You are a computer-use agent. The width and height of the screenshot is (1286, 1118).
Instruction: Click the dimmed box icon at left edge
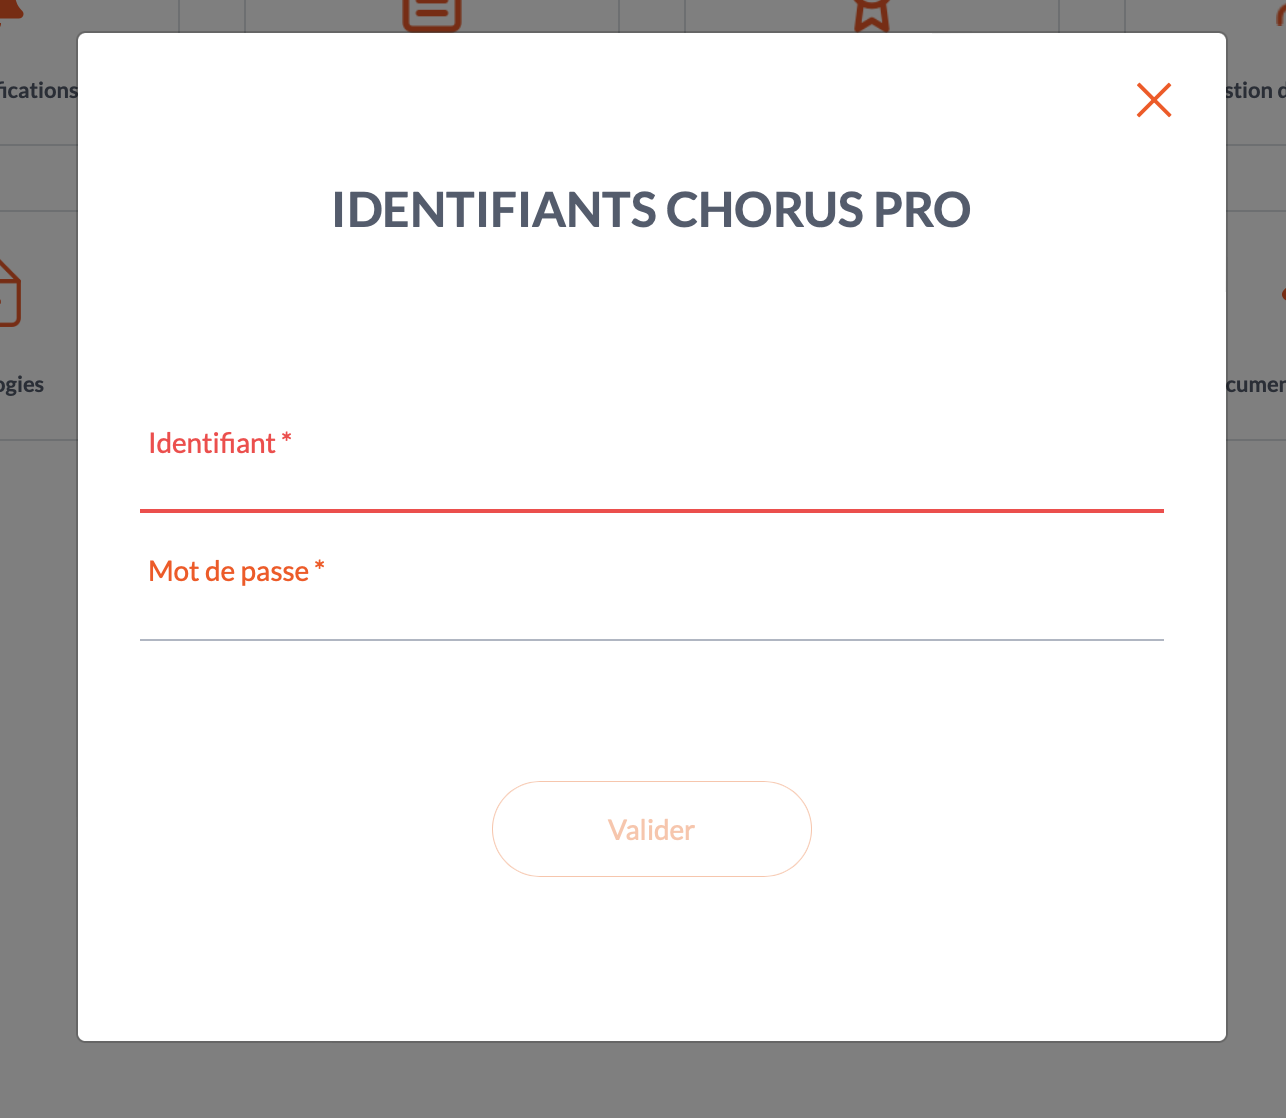[x=9, y=294]
